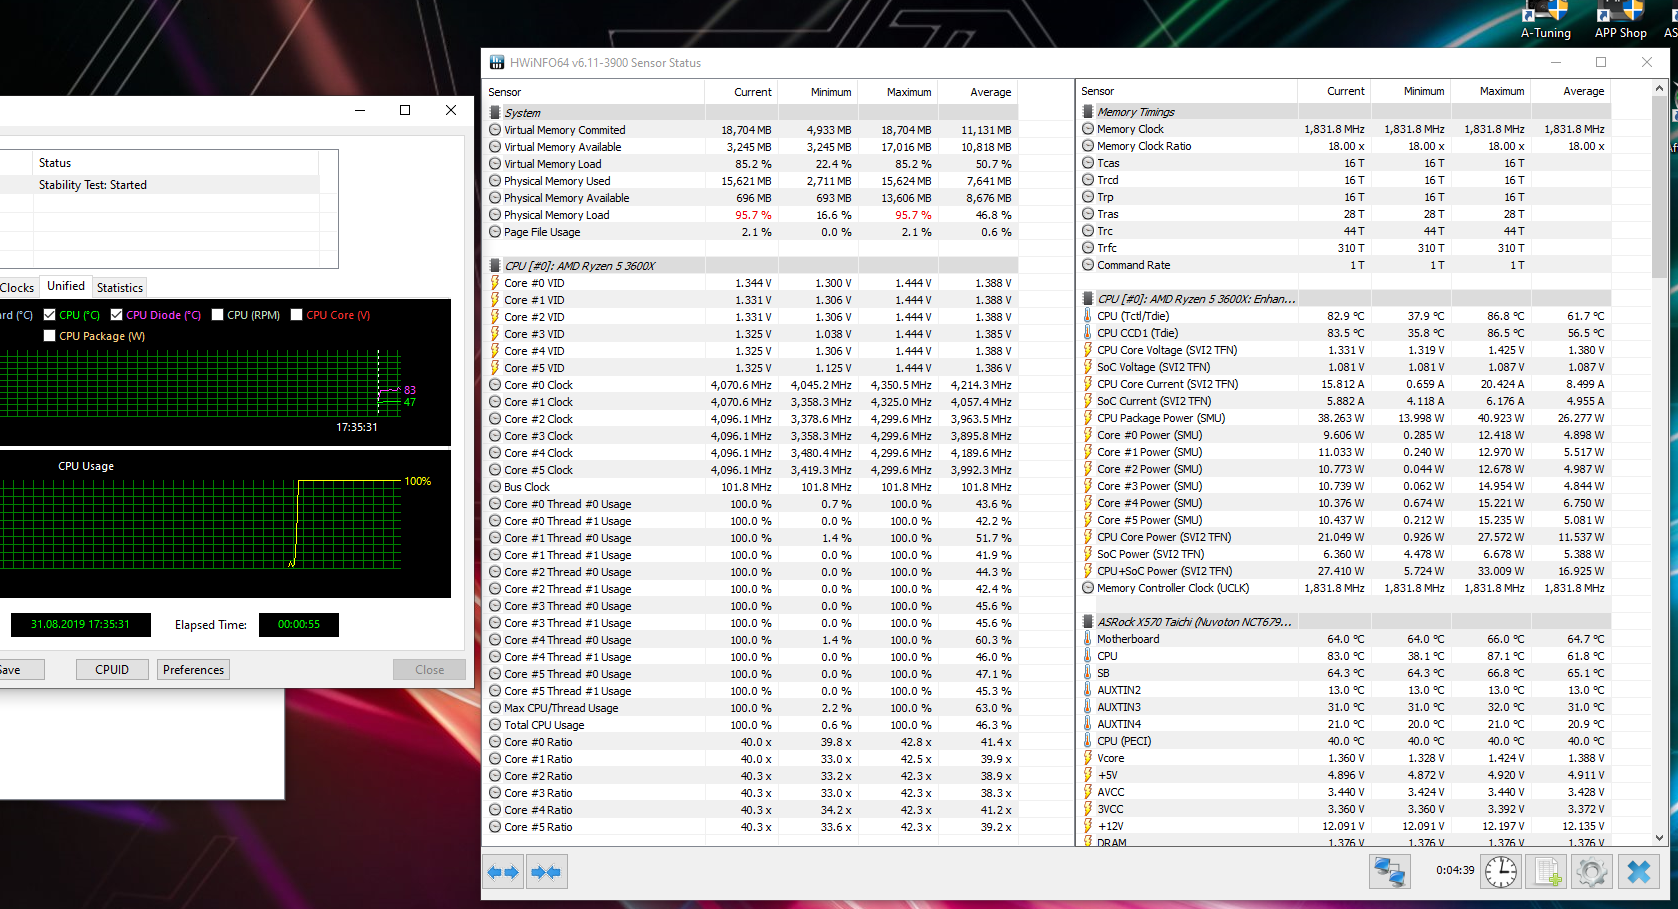The width and height of the screenshot is (1678, 909).
Task: Select the Physical Memory Load row label
Action: 557,215
